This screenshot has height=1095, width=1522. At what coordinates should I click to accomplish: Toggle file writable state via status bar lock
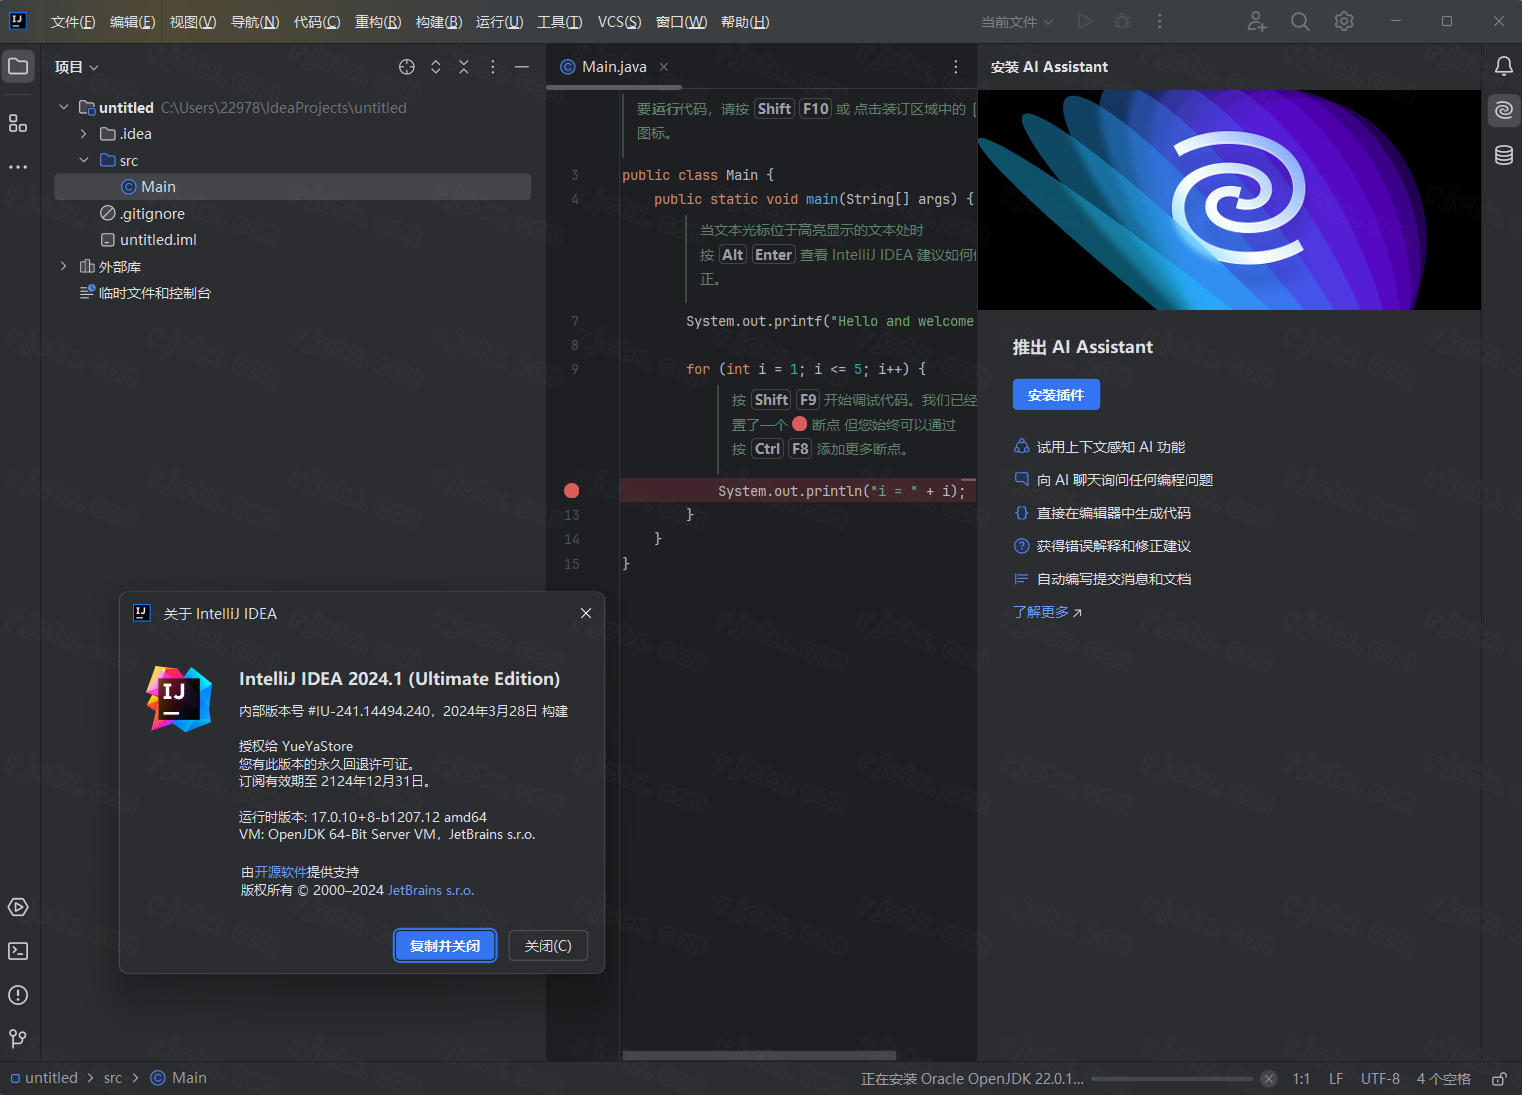point(1499,1078)
